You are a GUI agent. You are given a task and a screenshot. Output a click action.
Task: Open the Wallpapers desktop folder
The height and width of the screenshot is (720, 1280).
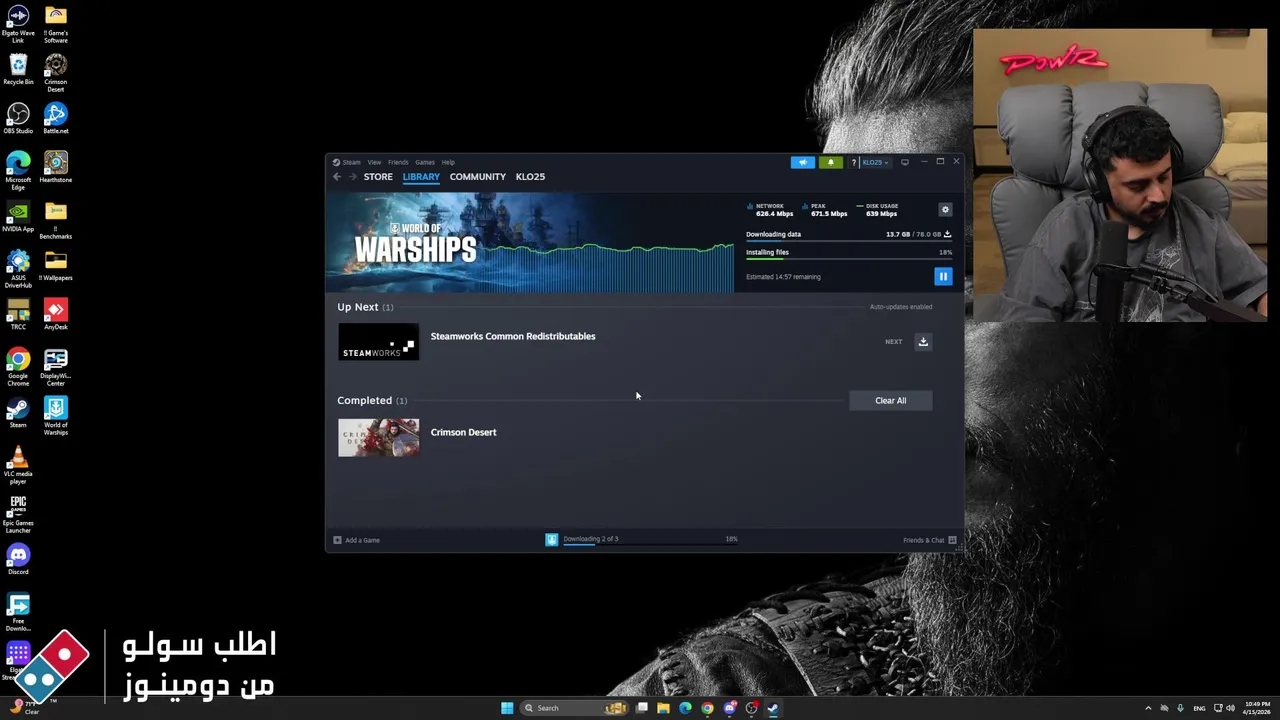(55, 266)
